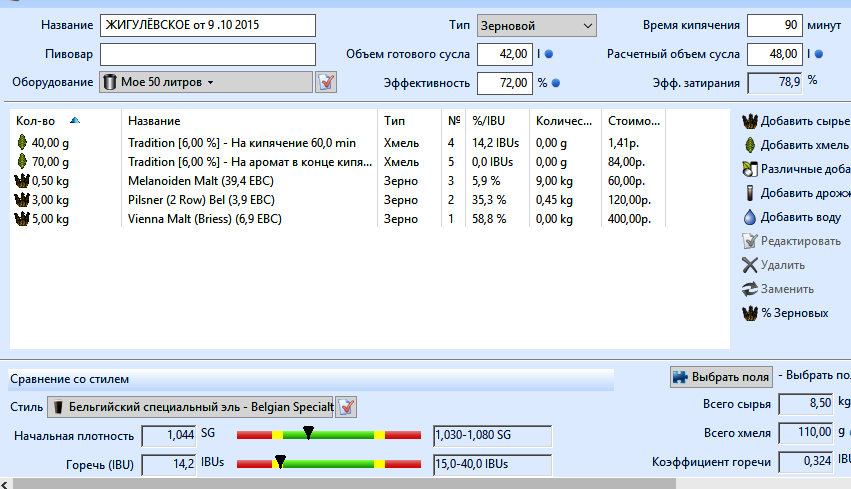Click 15,0-40,0 IBUs range field
The height and width of the screenshot is (489, 851).
point(492,464)
